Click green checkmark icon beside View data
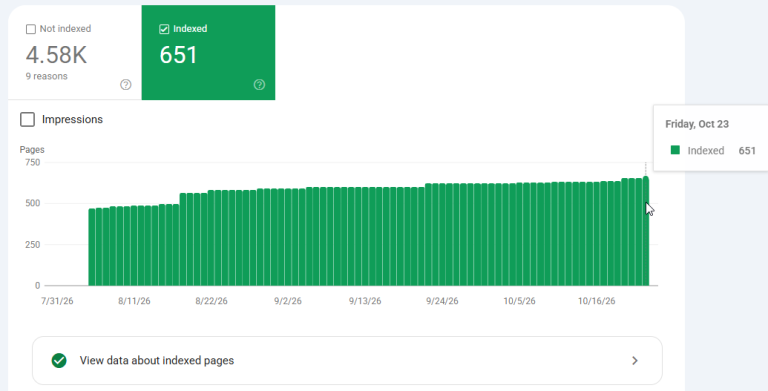 coord(59,361)
